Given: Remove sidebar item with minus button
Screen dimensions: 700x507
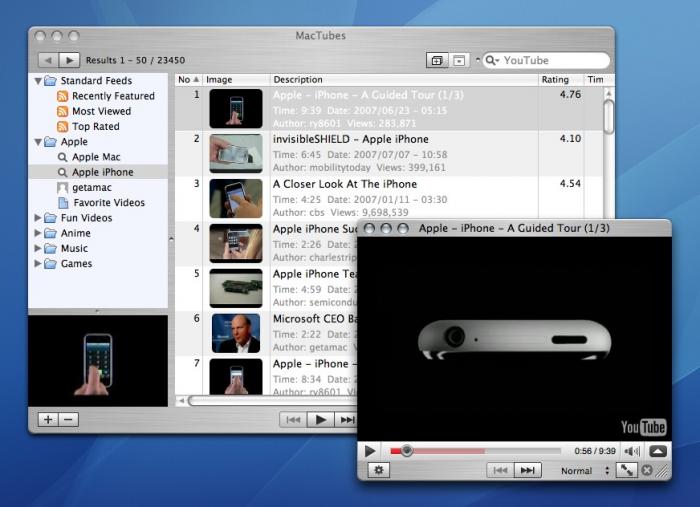Looking at the screenshot, I should [68, 420].
